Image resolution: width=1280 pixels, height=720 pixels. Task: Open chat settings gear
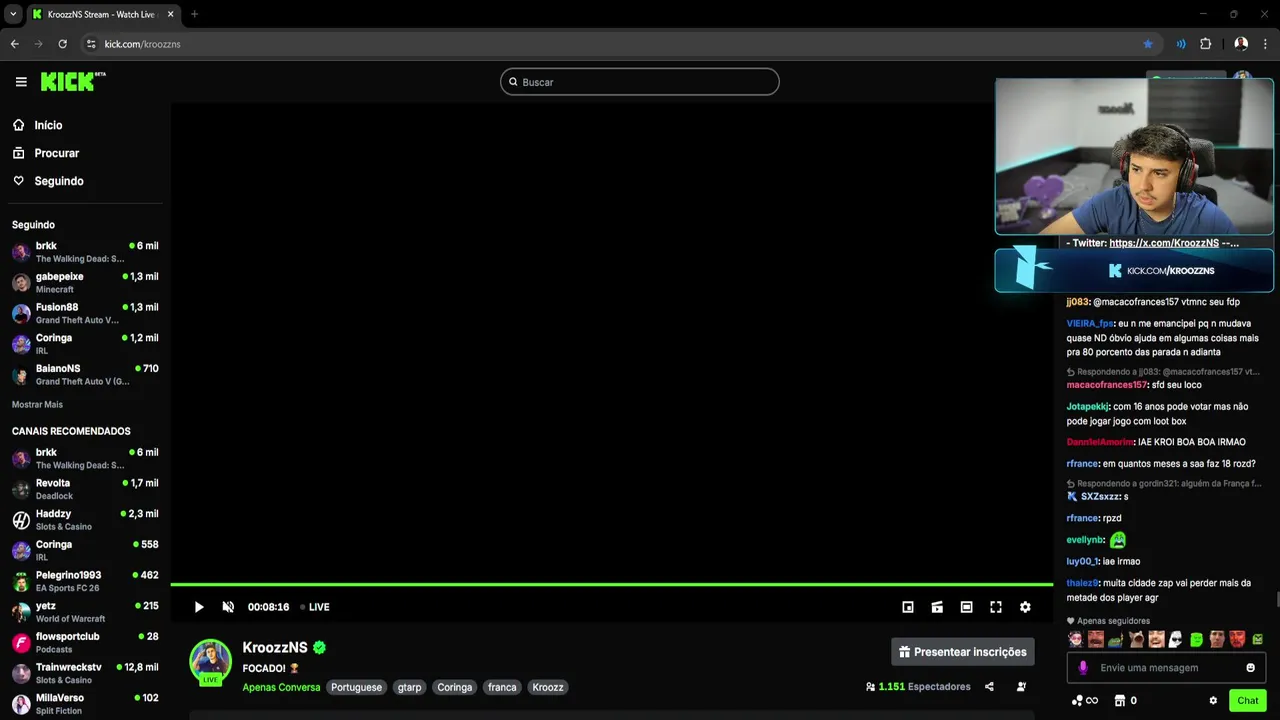pos(1213,701)
